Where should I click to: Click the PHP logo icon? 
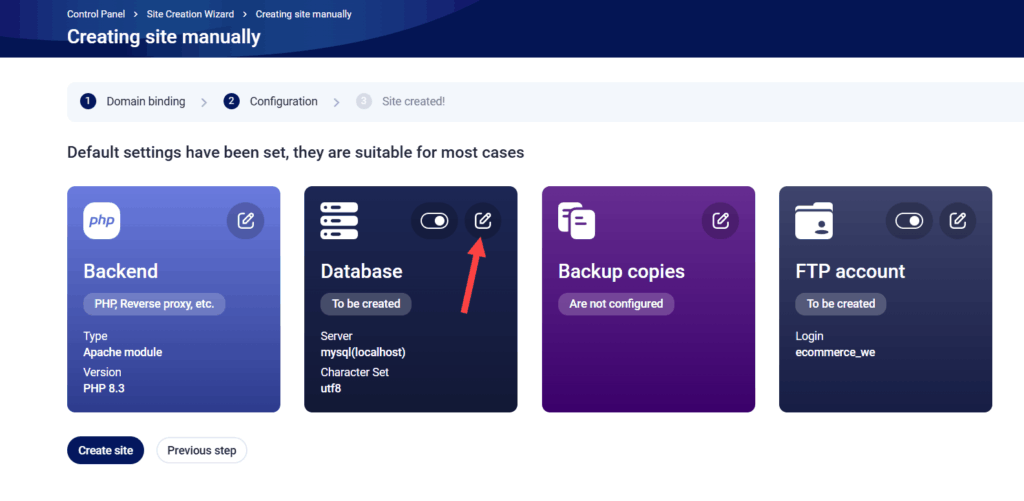pyautogui.click(x=101, y=221)
